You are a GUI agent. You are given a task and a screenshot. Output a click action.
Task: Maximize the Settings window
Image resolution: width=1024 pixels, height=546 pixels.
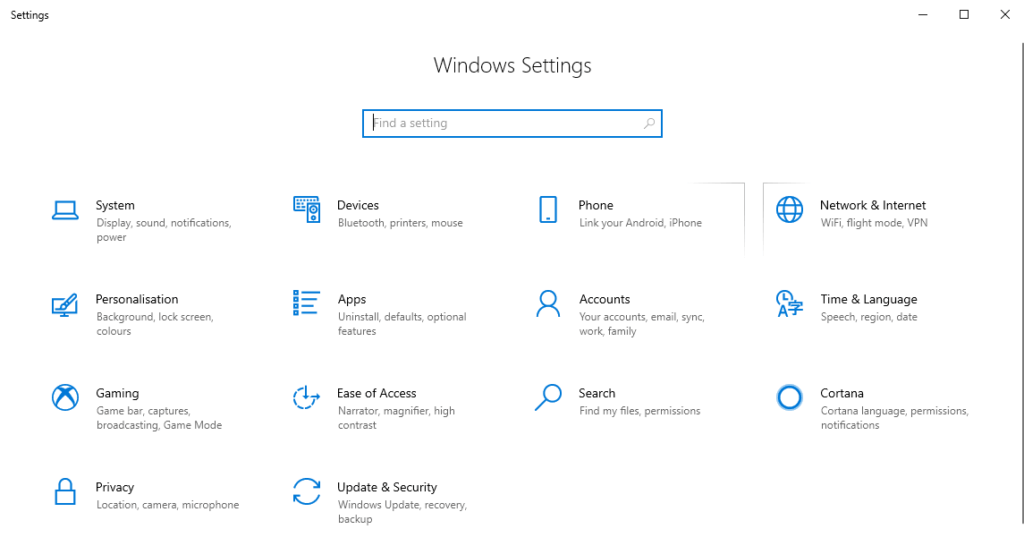[964, 14]
